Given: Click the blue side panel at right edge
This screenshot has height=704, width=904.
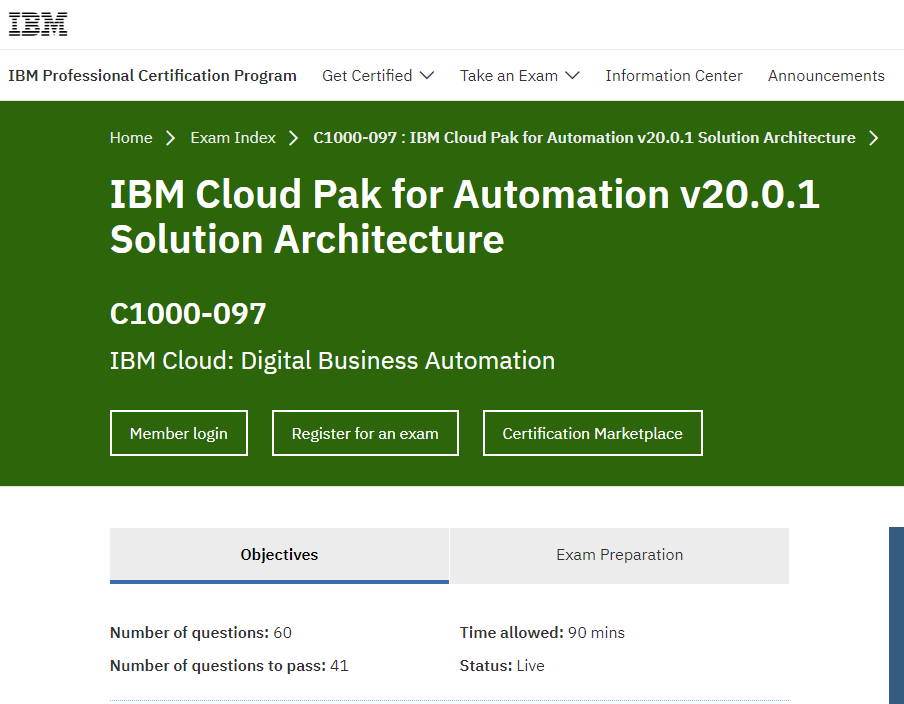Looking at the screenshot, I should pyautogui.click(x=897, y=615).
